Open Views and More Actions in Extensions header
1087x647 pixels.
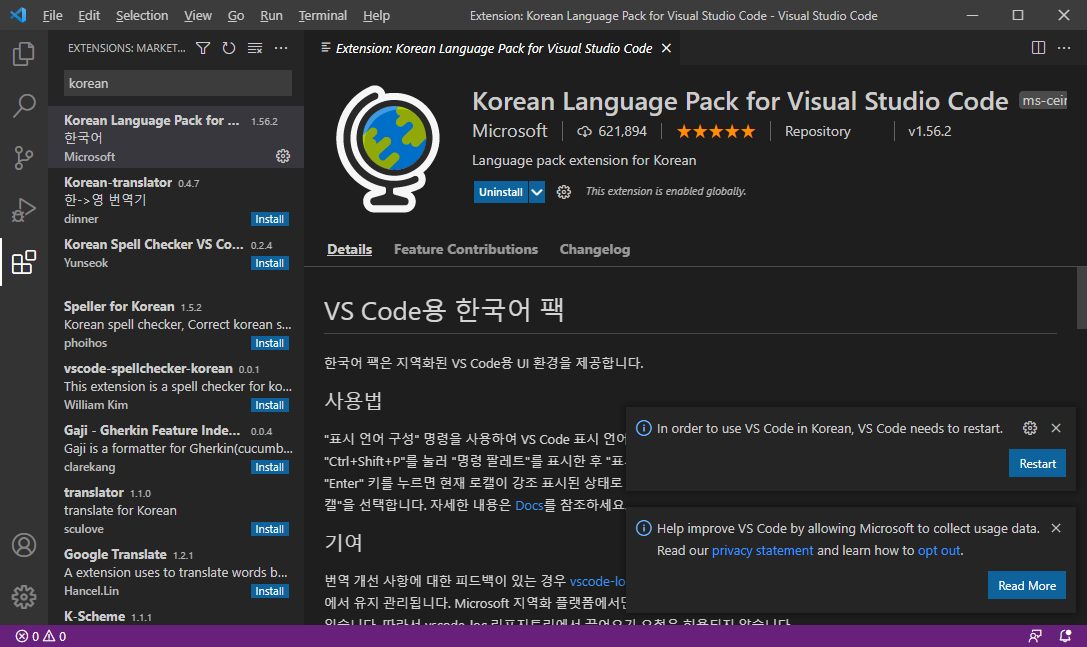click(281, 48)
